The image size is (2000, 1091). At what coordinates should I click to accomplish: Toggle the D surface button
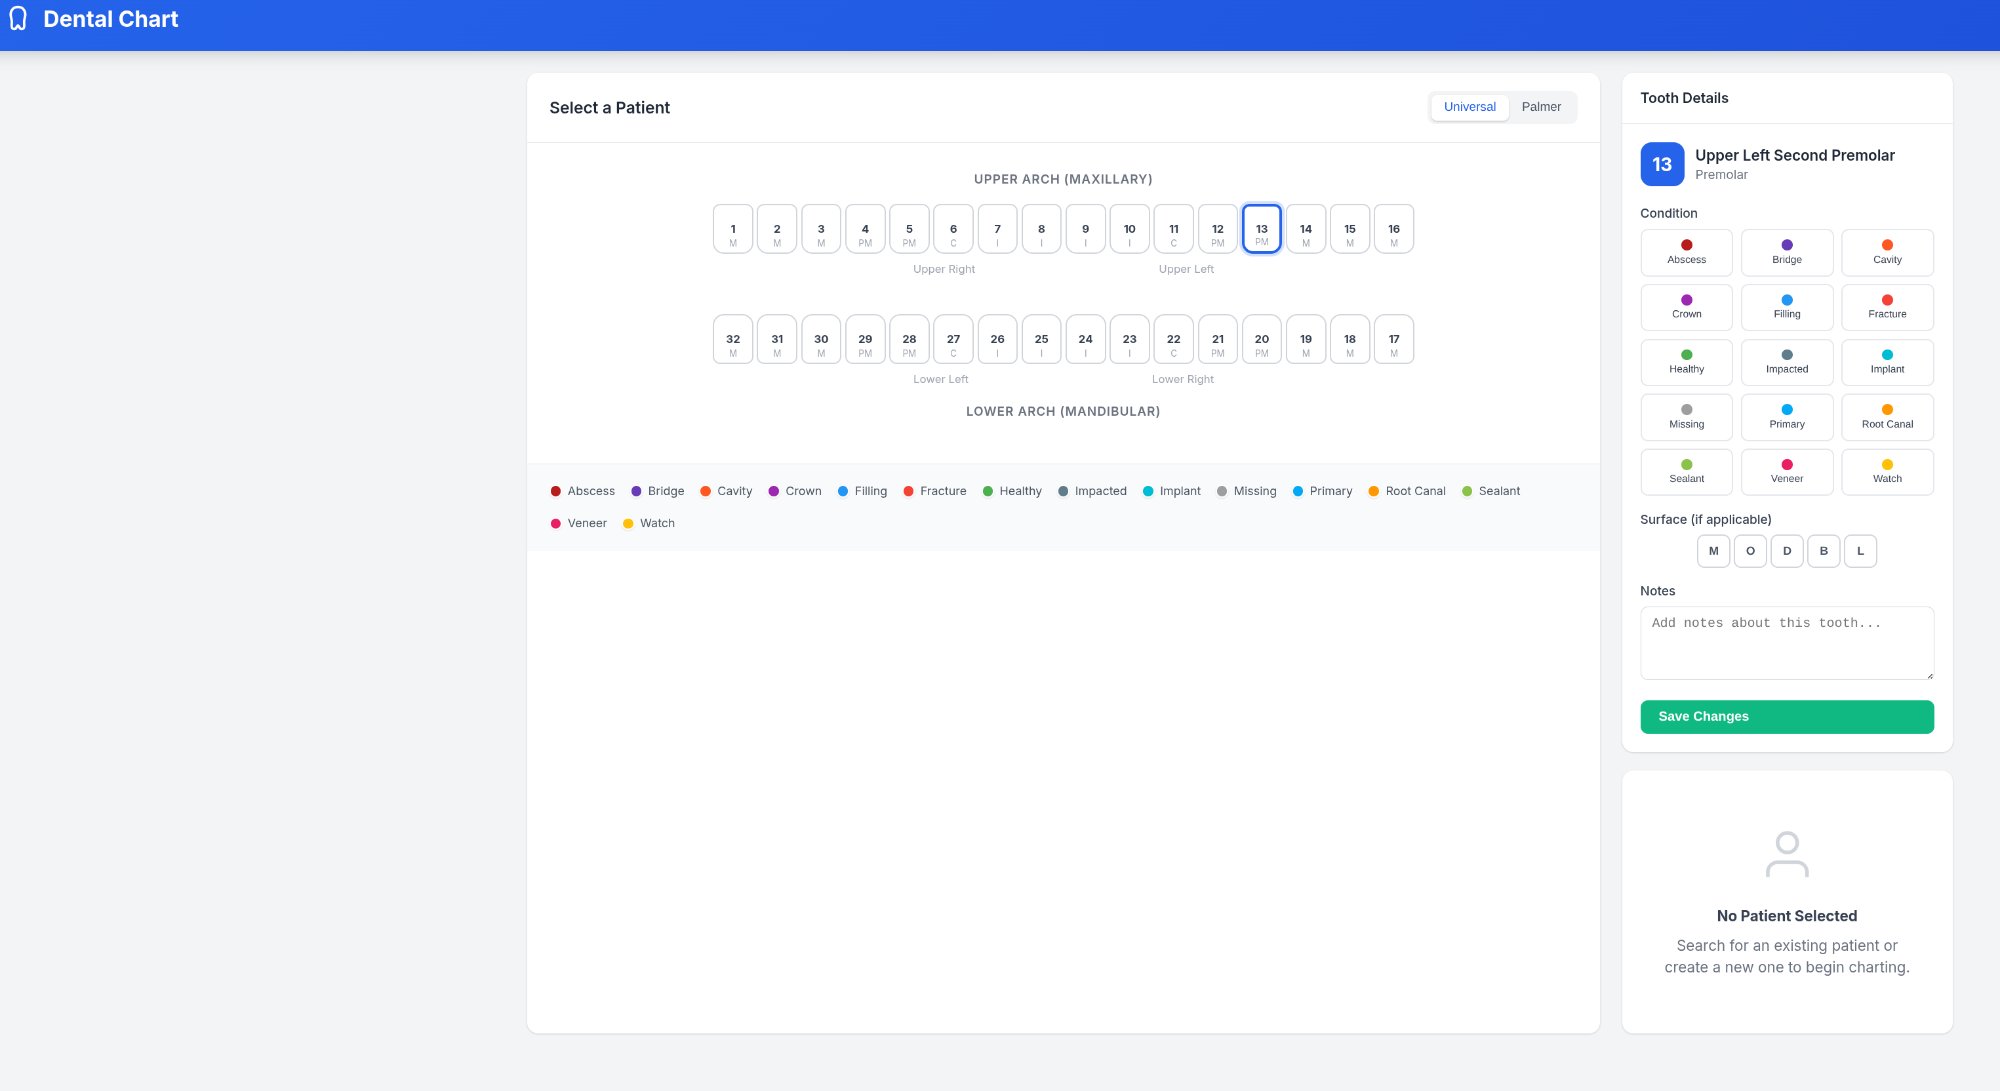tap(1786, 551)
